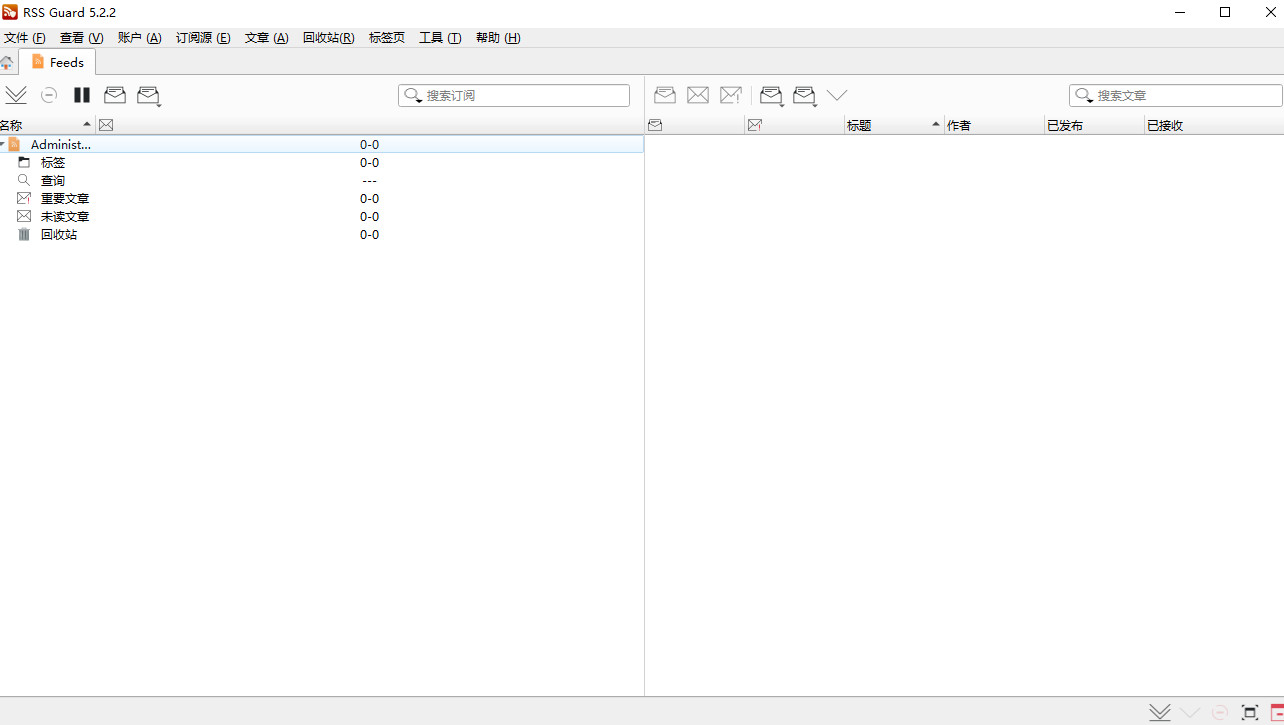Open search options magnifier in 搜索文章 box
The height and width of the screenshot is (725, 1284).
[x=1084, y=95]
